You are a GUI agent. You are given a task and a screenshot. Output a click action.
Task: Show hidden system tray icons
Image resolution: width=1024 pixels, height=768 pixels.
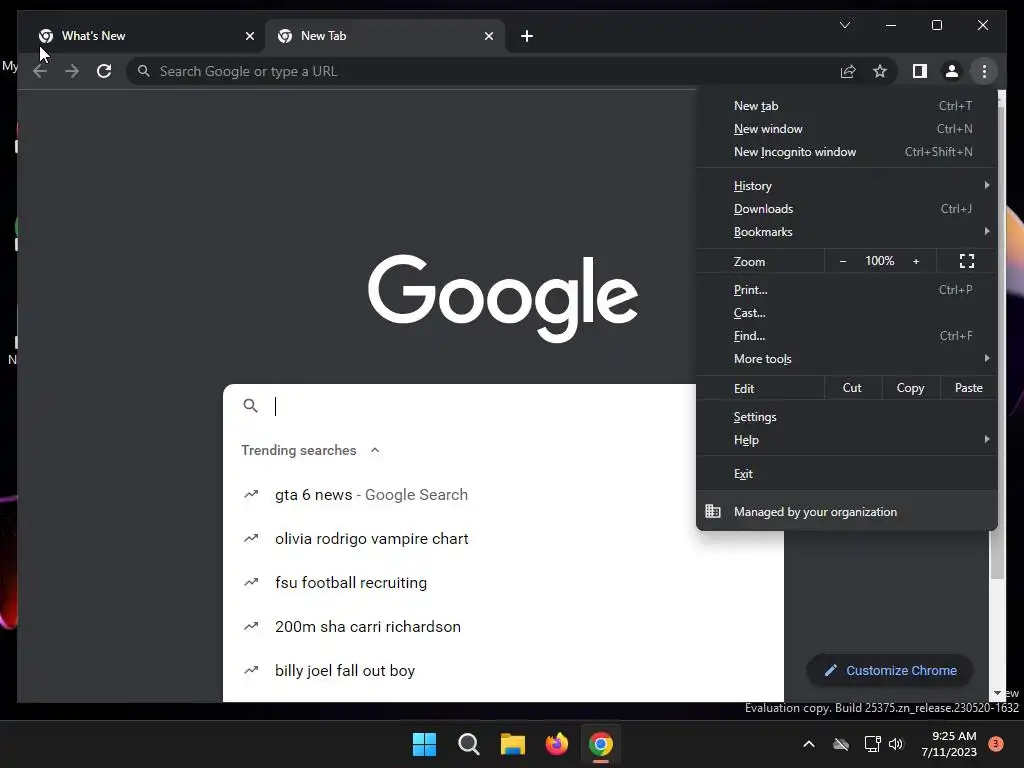[x=808, y=744]
